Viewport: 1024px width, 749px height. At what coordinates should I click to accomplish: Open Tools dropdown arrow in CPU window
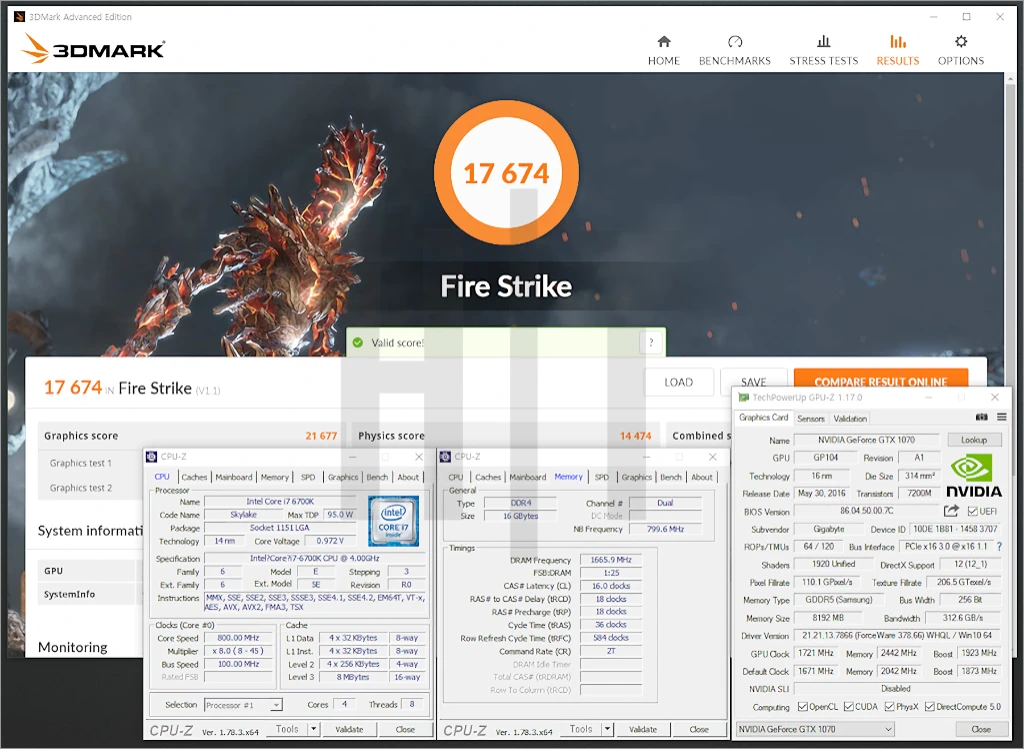point(313,729)
